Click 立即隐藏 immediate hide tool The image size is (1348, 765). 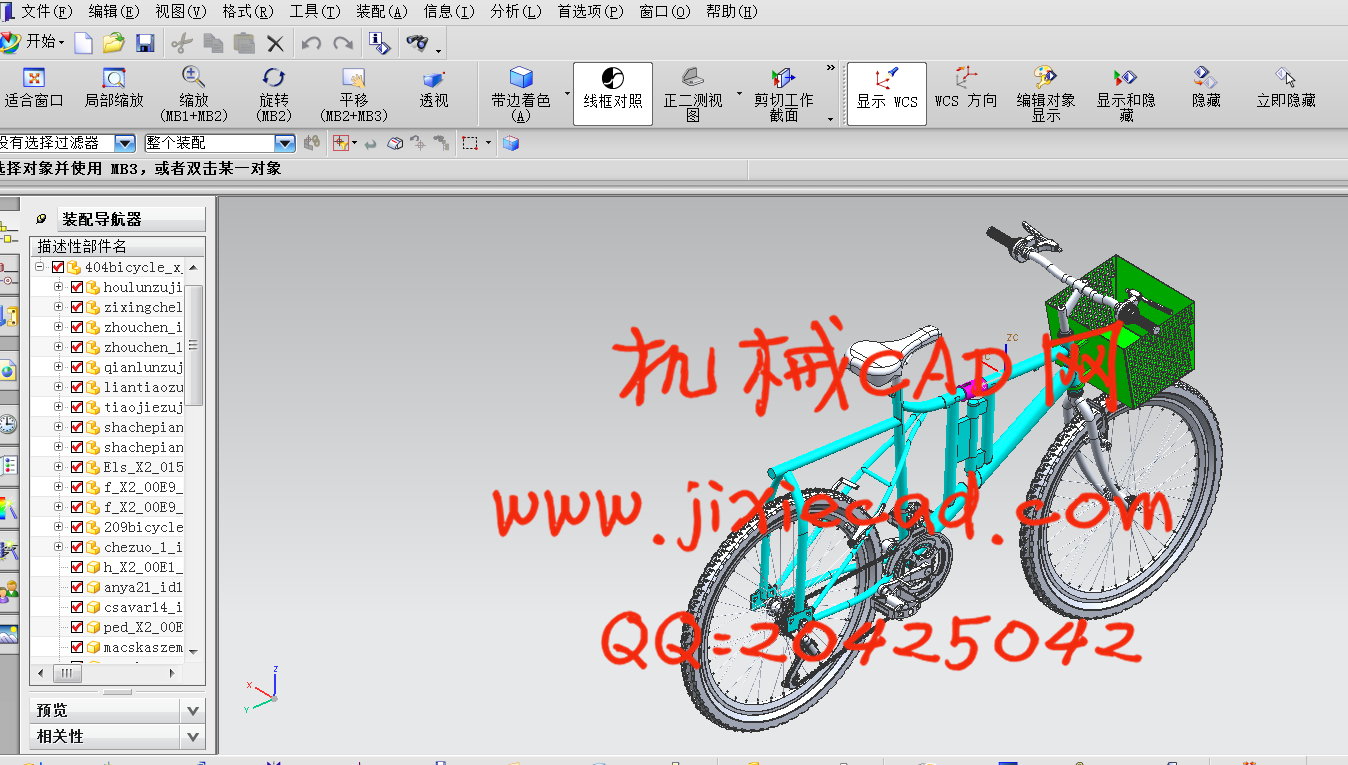(x=1286, y=89)
